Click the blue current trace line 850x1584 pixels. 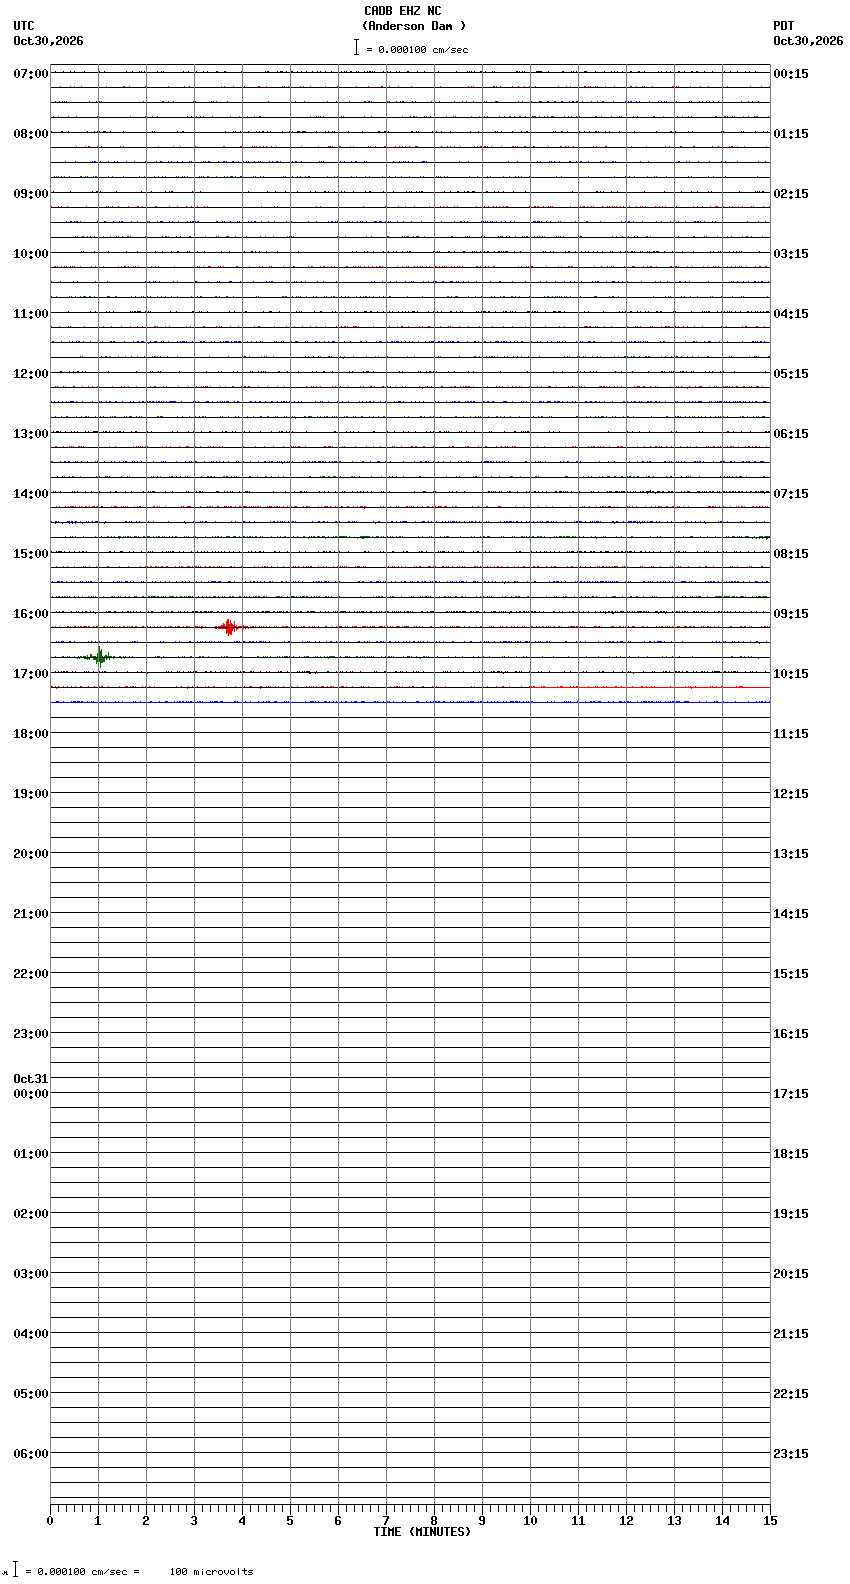tap(410, 702)
